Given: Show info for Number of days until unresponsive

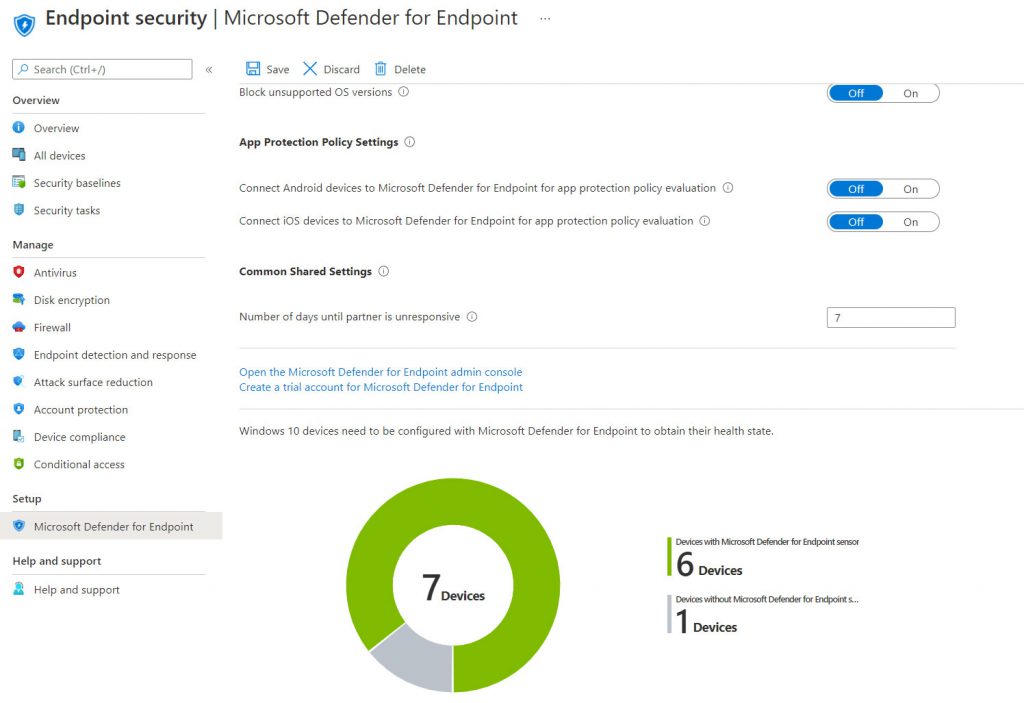Looking at the screenshot, I should coord(472,317).
